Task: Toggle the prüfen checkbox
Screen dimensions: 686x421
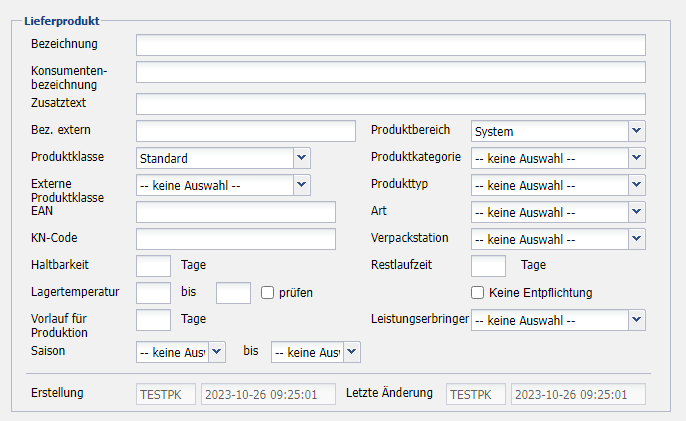Action: (x=267, y=293)
